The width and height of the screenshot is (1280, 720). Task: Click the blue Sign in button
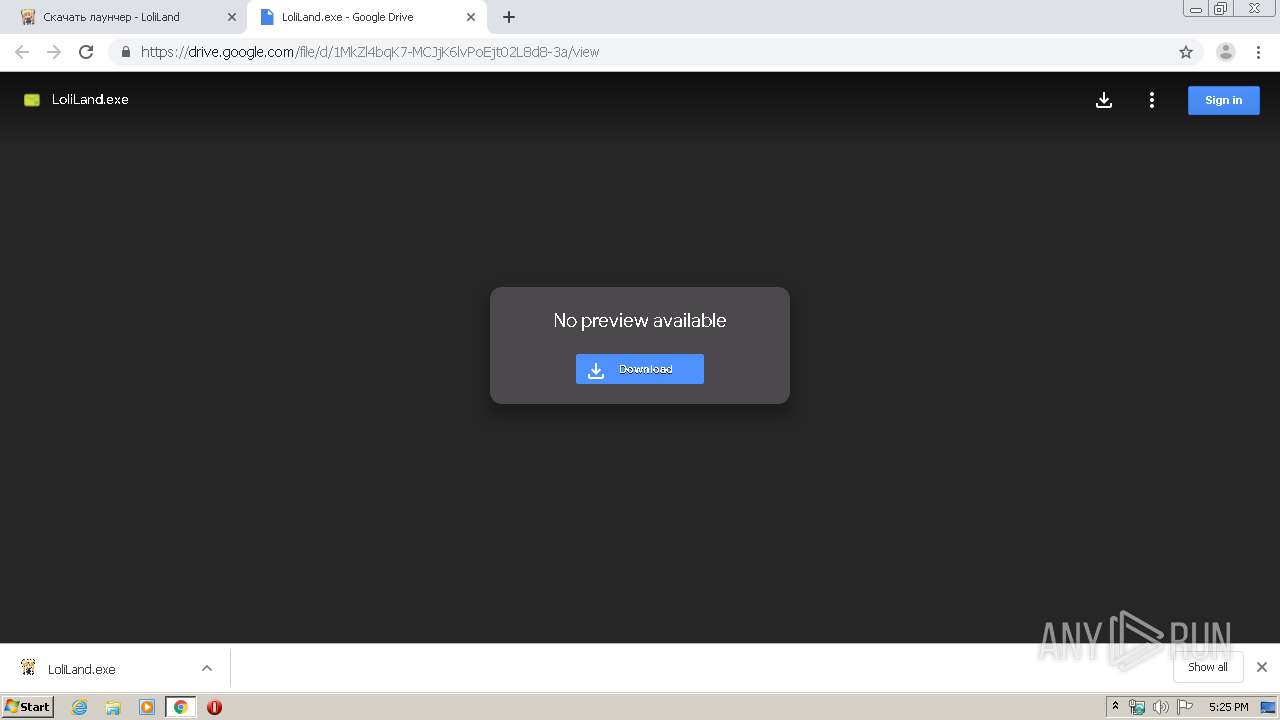[x=1223, y=100]
